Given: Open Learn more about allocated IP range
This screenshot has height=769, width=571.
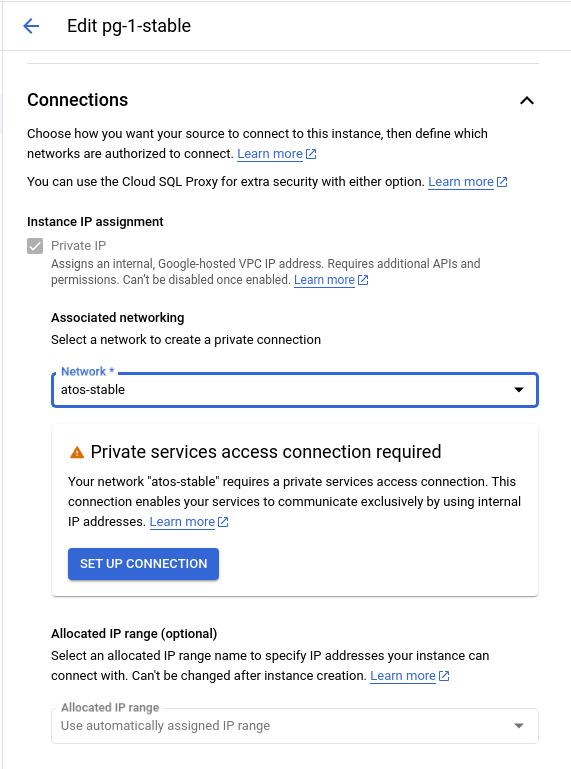Looking at the screenshot, I should coord(403,676).
